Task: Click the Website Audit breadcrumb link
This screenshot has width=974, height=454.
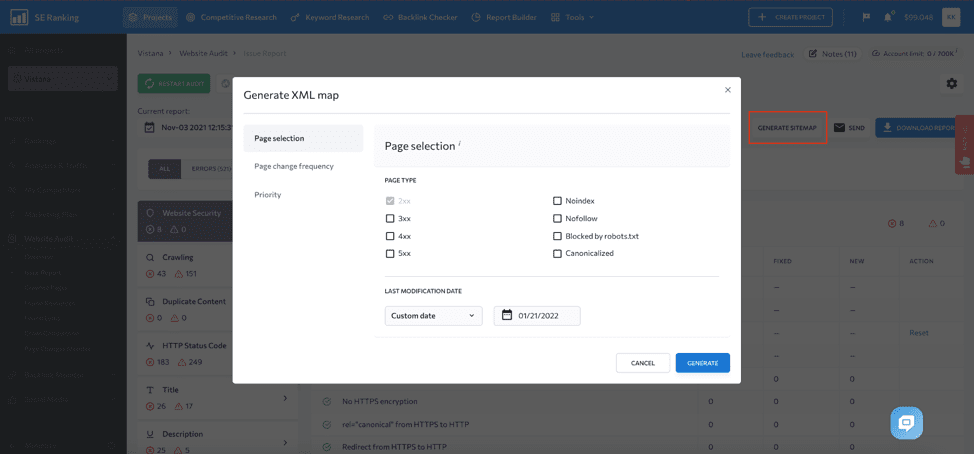Action: [204, 53]
